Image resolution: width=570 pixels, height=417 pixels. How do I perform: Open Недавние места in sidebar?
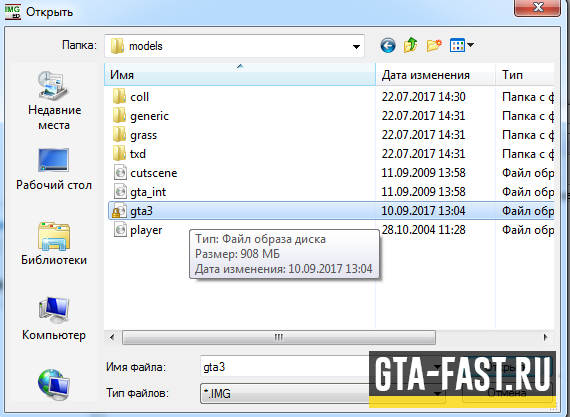(54, 101)
